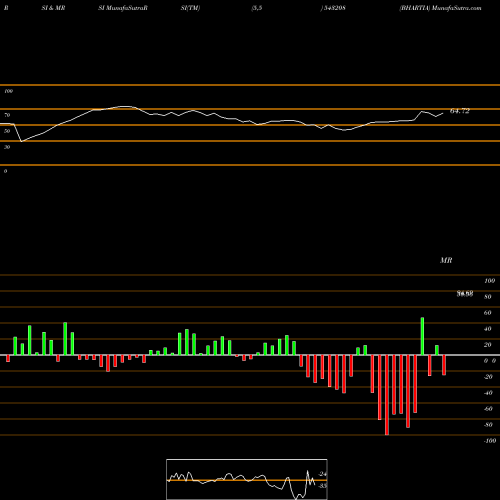Select the 'SI & MR' header text
This screenshot has height=500, width=500.
pos(53,8)
